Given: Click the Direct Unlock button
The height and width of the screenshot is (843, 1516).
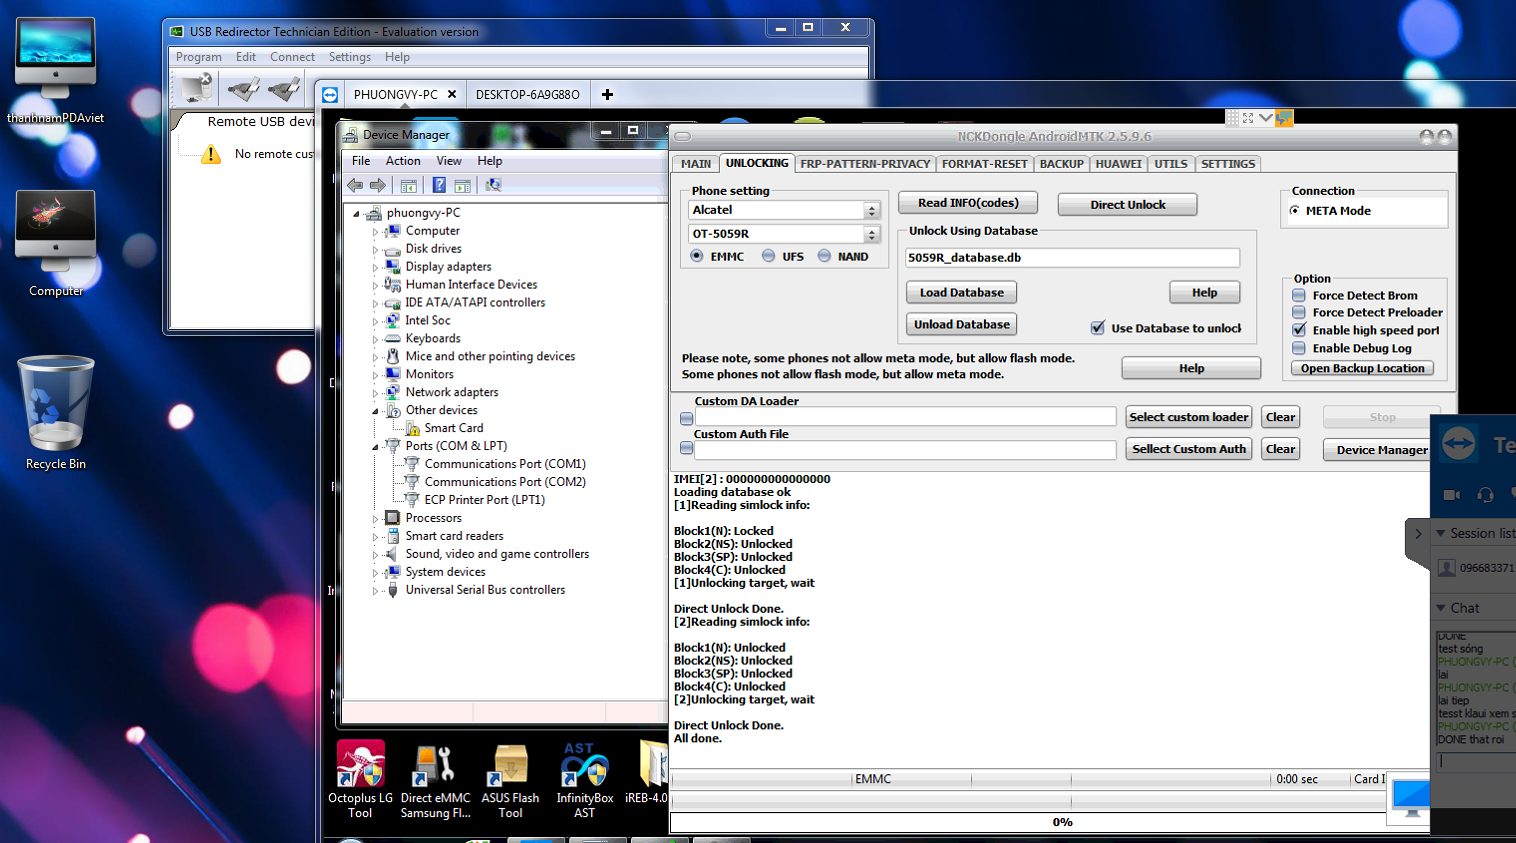Looking at the screenshot, I should click(x=1127, y=204).
